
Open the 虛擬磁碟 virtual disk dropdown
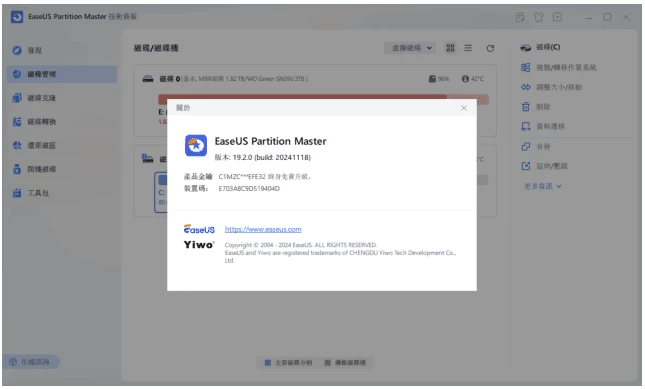(410, 48)
